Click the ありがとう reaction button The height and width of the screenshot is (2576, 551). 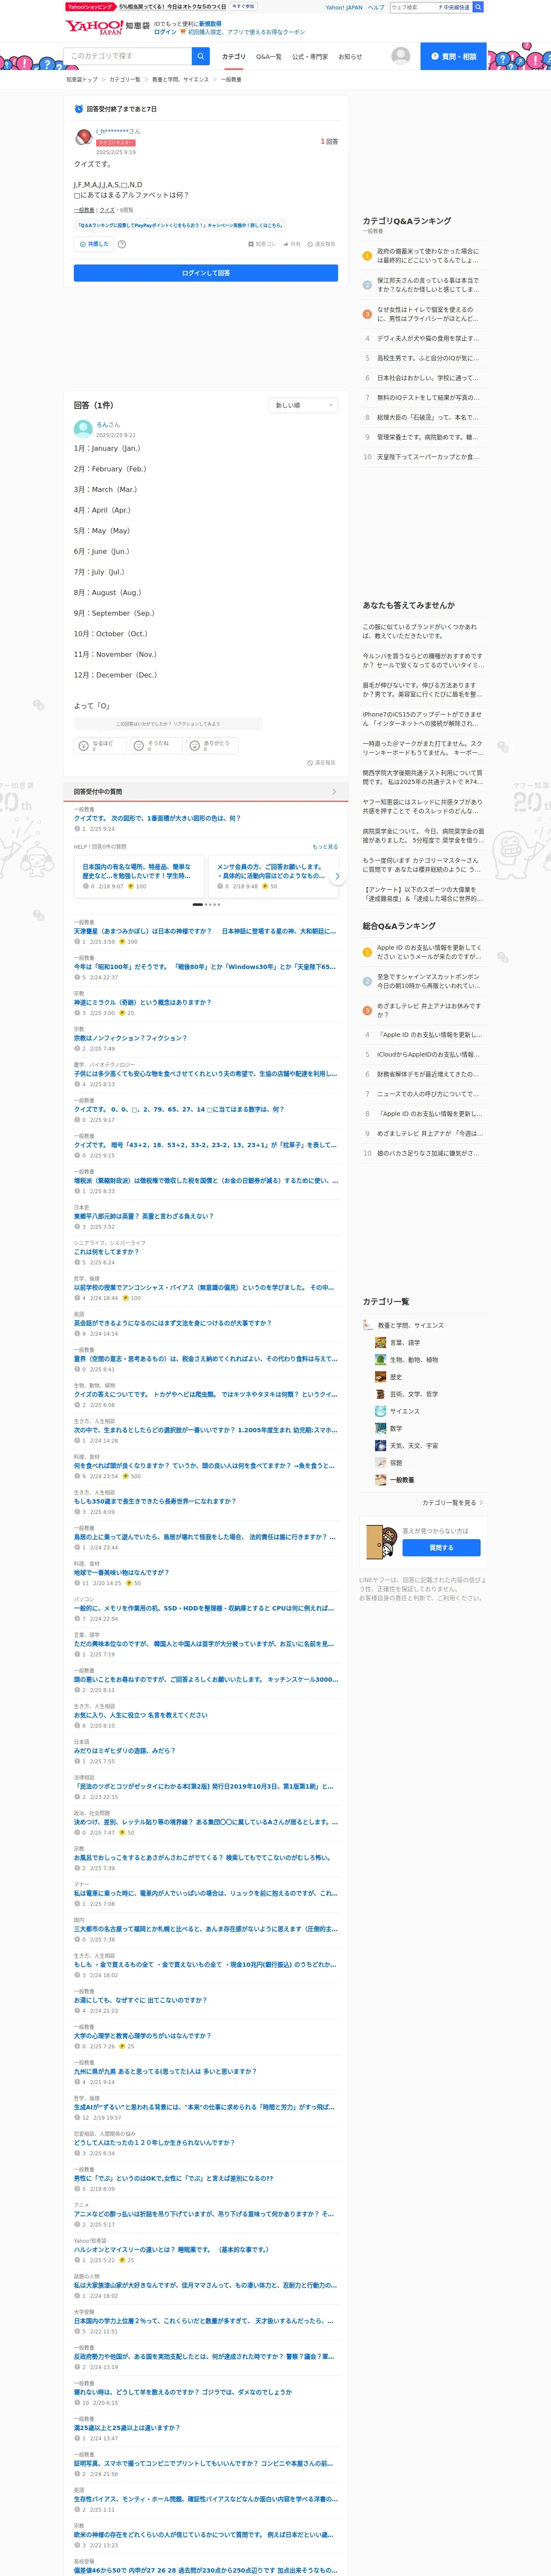[x=212, y=746]
